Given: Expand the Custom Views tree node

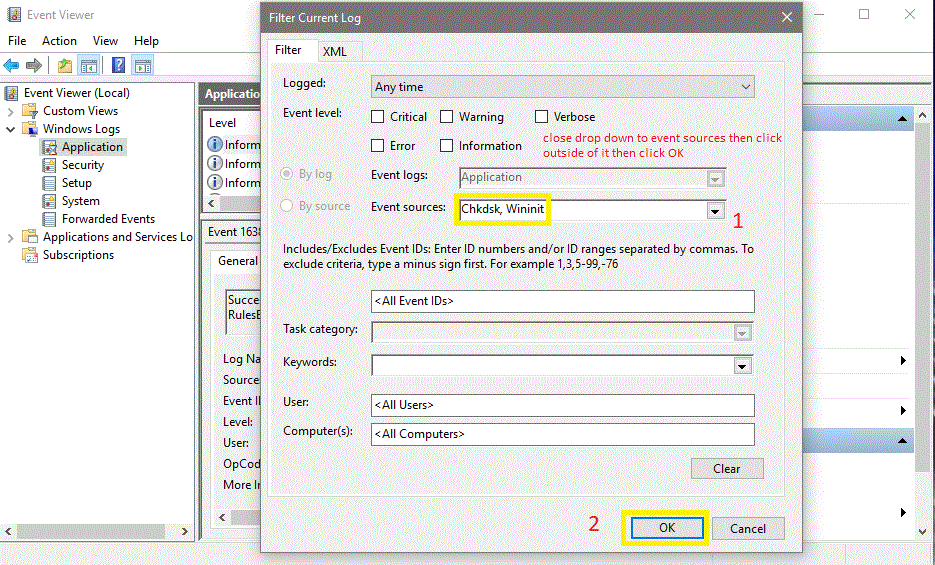Looking at the screenshot, I should [10, 111].
